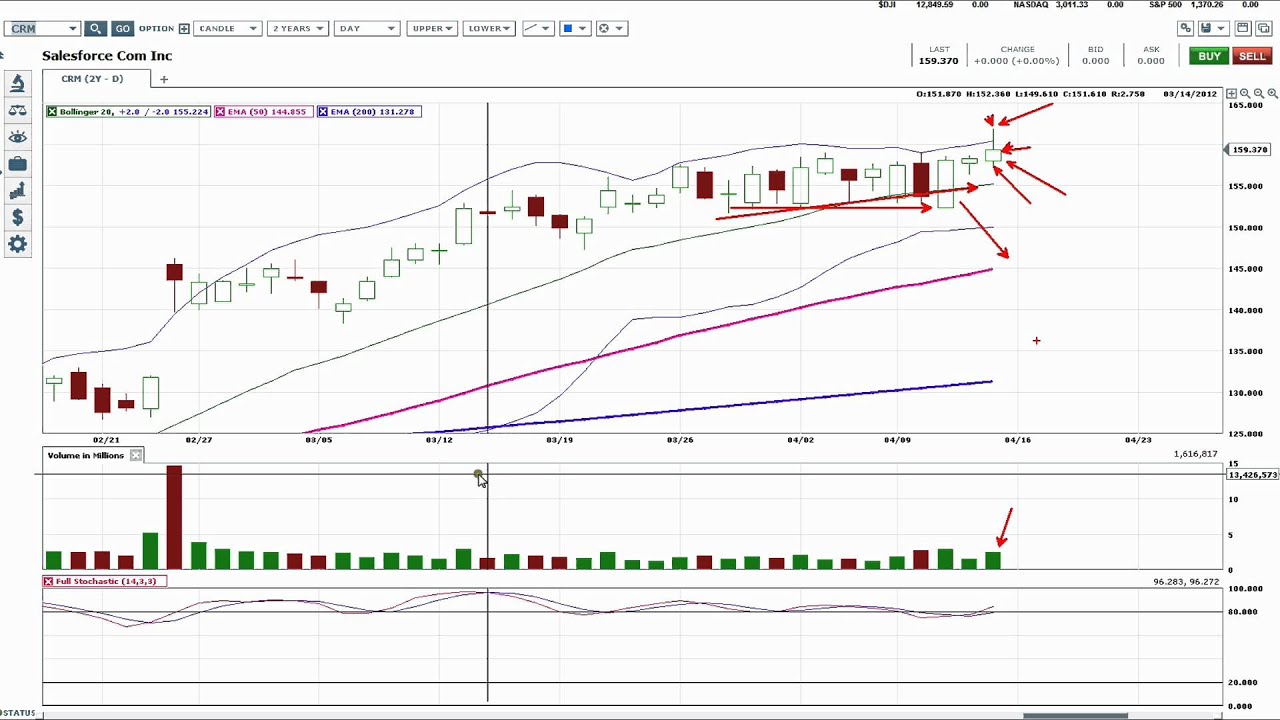Select the CRM (2Y - D) chart tab
Viewport: 1280px width, 720px height.
[92, 79]
